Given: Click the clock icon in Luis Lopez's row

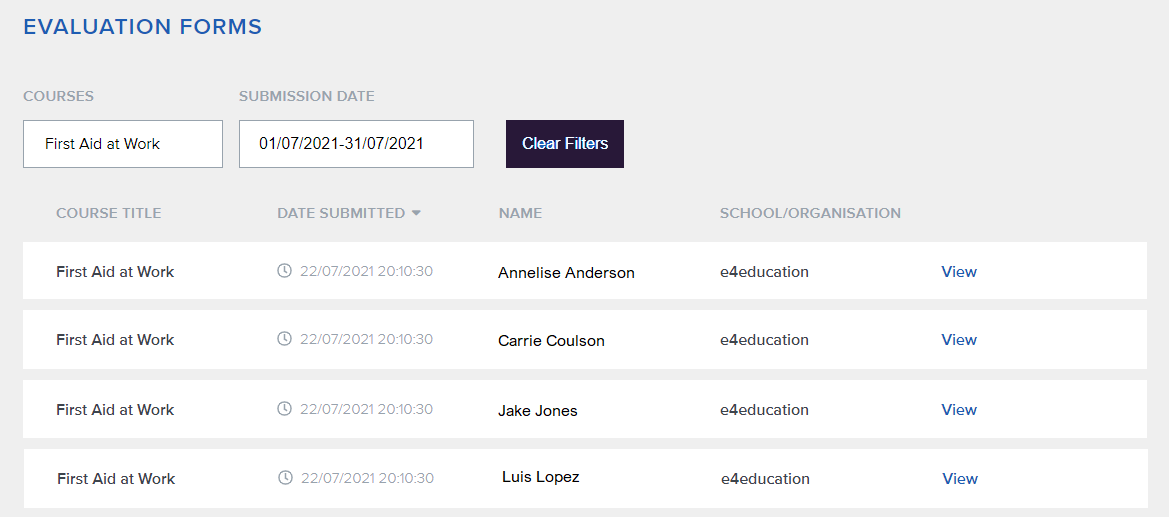Looking at the screenshot, I should coord(285,478).
